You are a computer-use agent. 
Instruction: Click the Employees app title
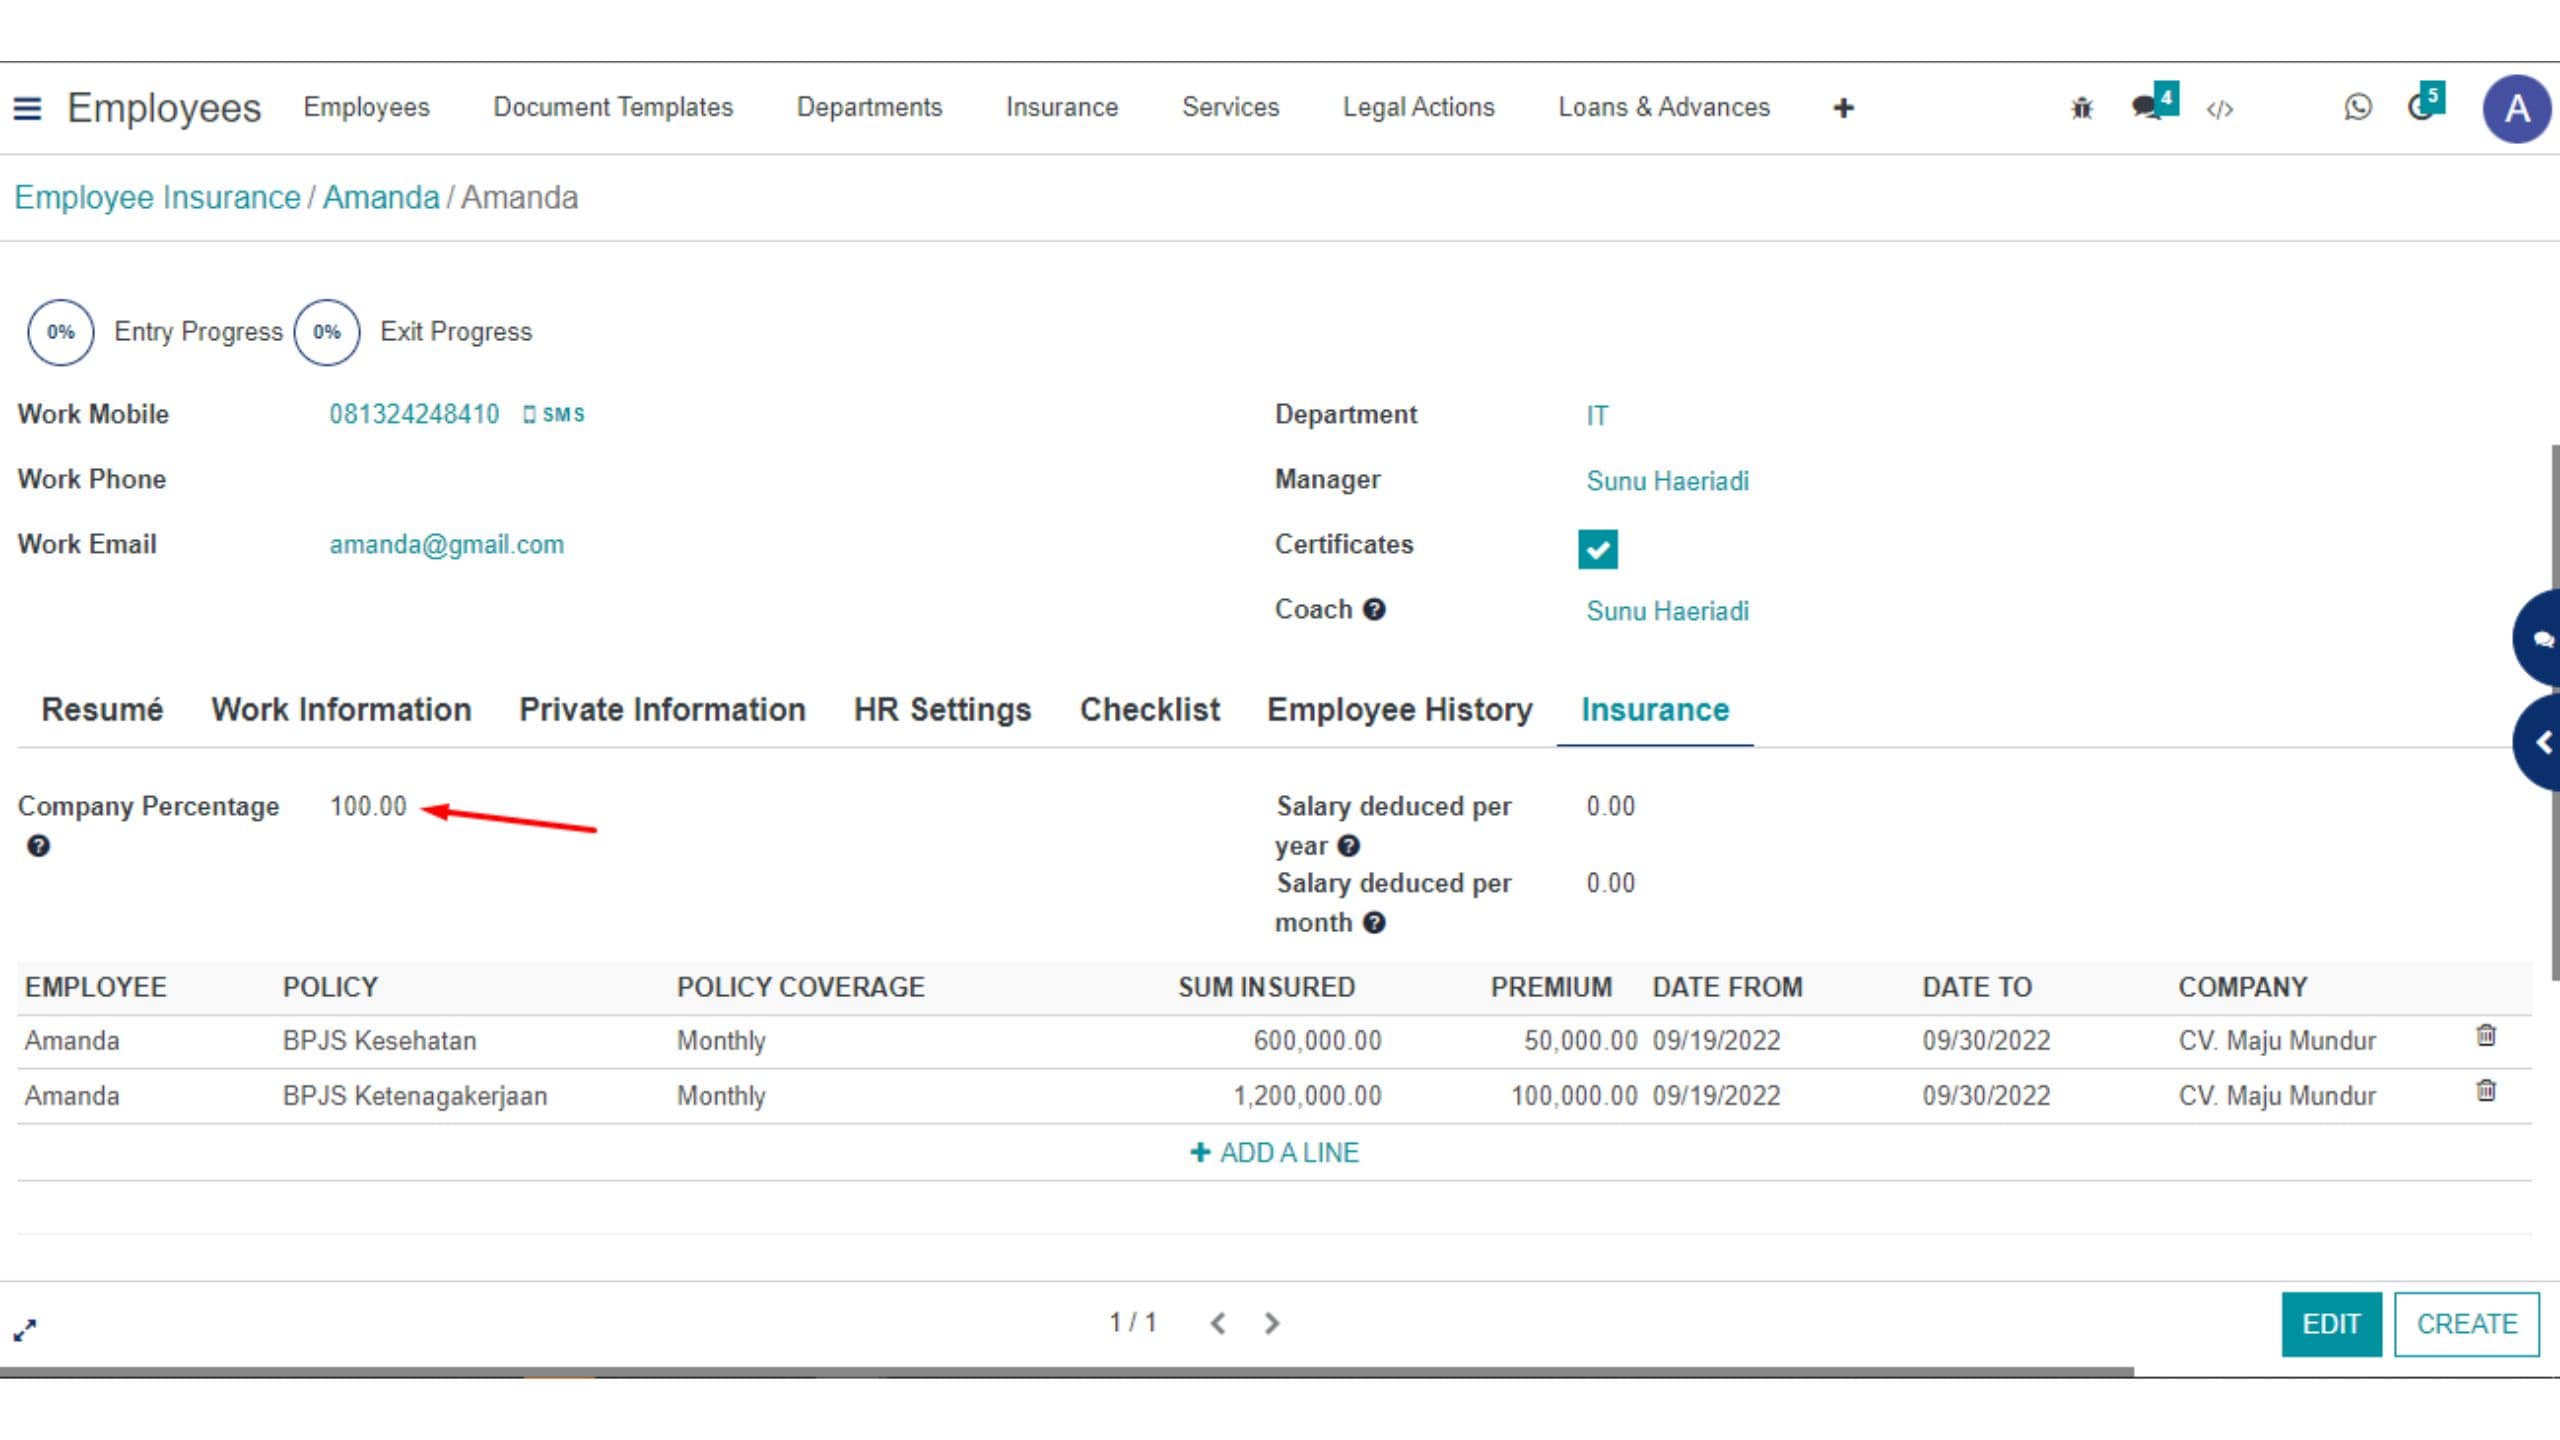(x=164, y=108)
